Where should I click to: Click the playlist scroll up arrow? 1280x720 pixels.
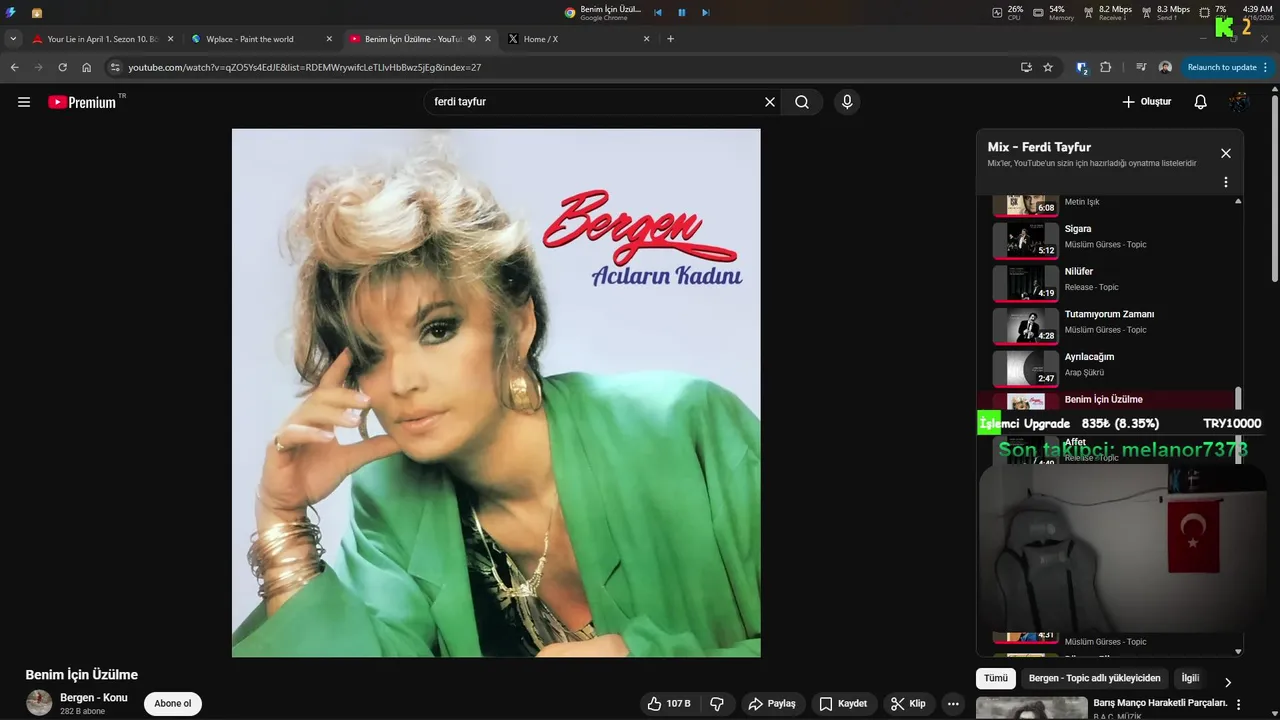tap(1239, 202)
